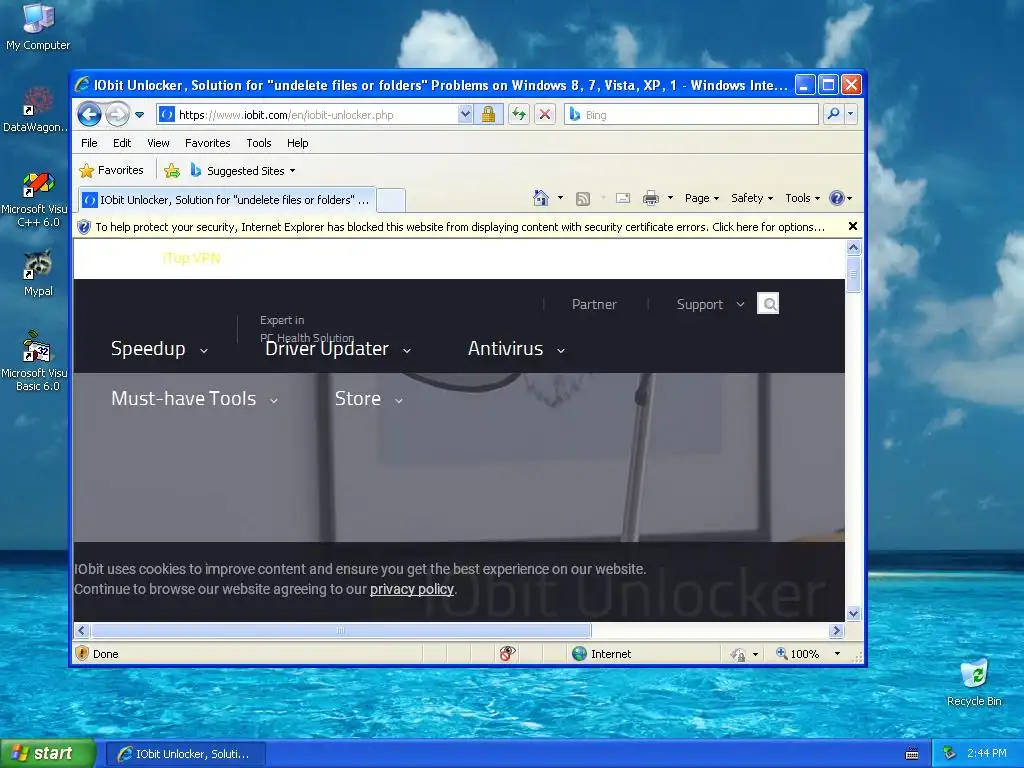Viewport: 1024px width, 768px height.
Task: Close the information bar with X
Action: click(x=852, y=226)
